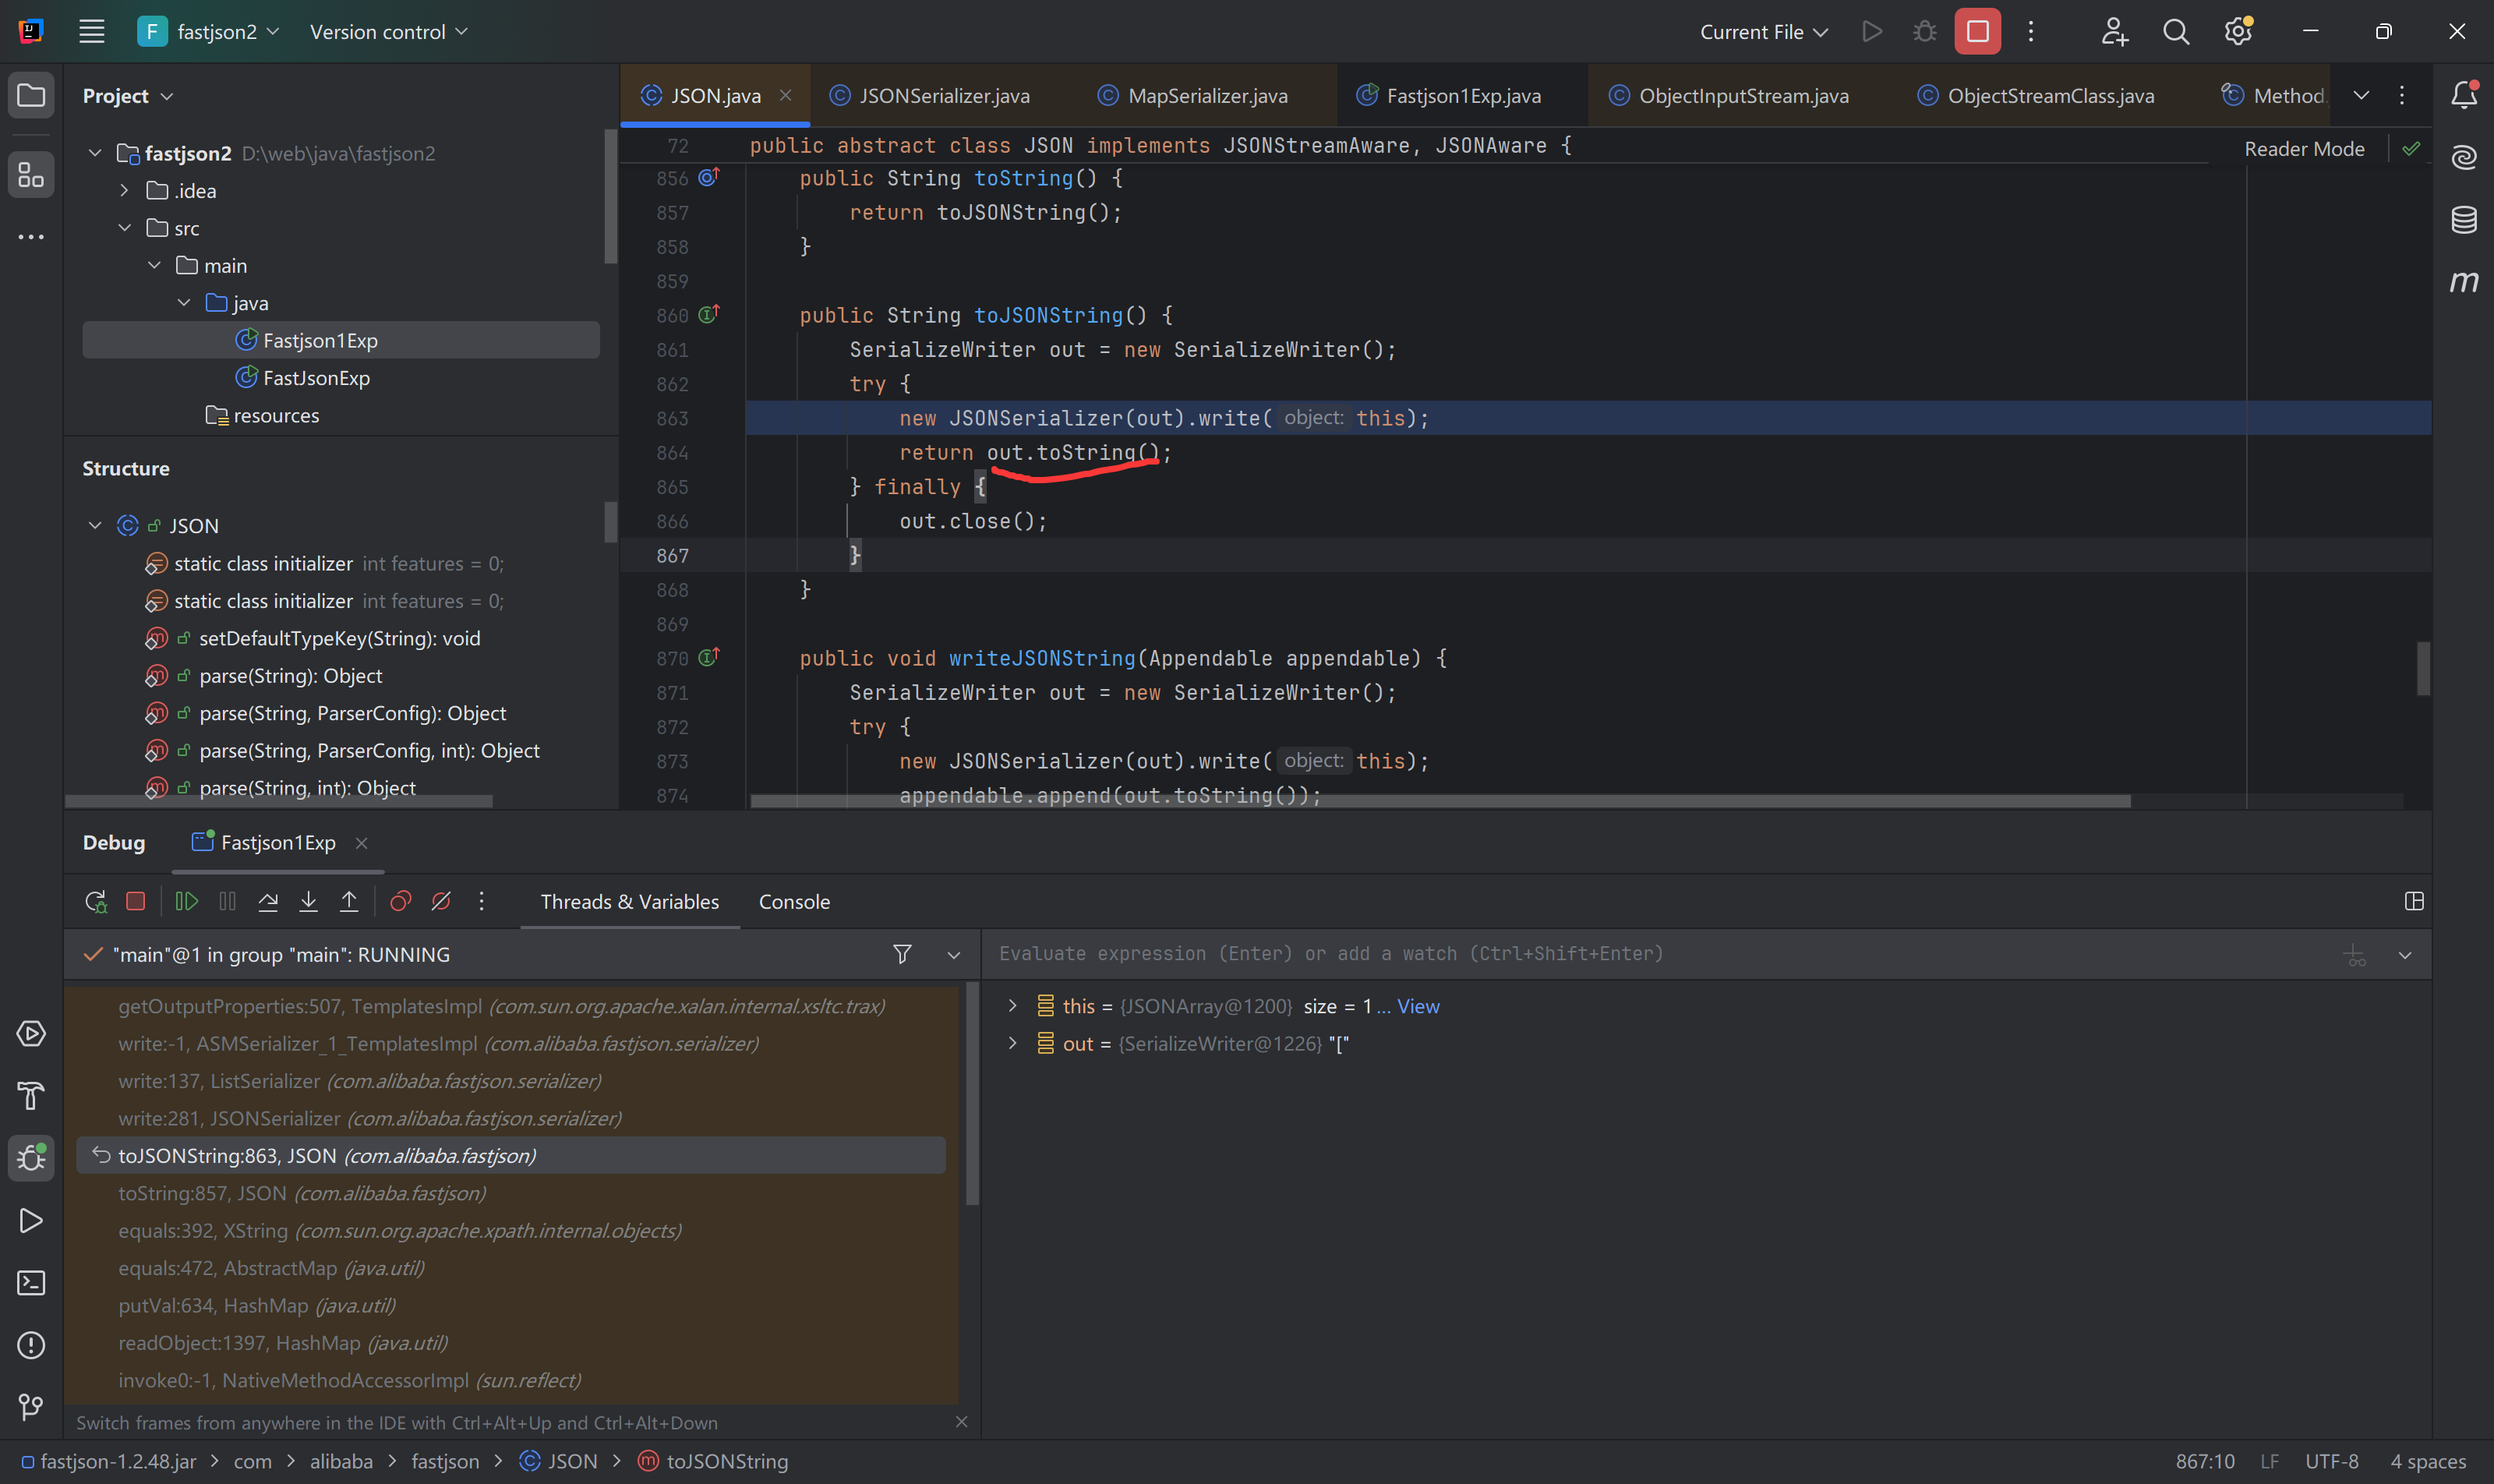Resume program execution
This screenshot has width=2494, height=1484.
click(186, 902)
